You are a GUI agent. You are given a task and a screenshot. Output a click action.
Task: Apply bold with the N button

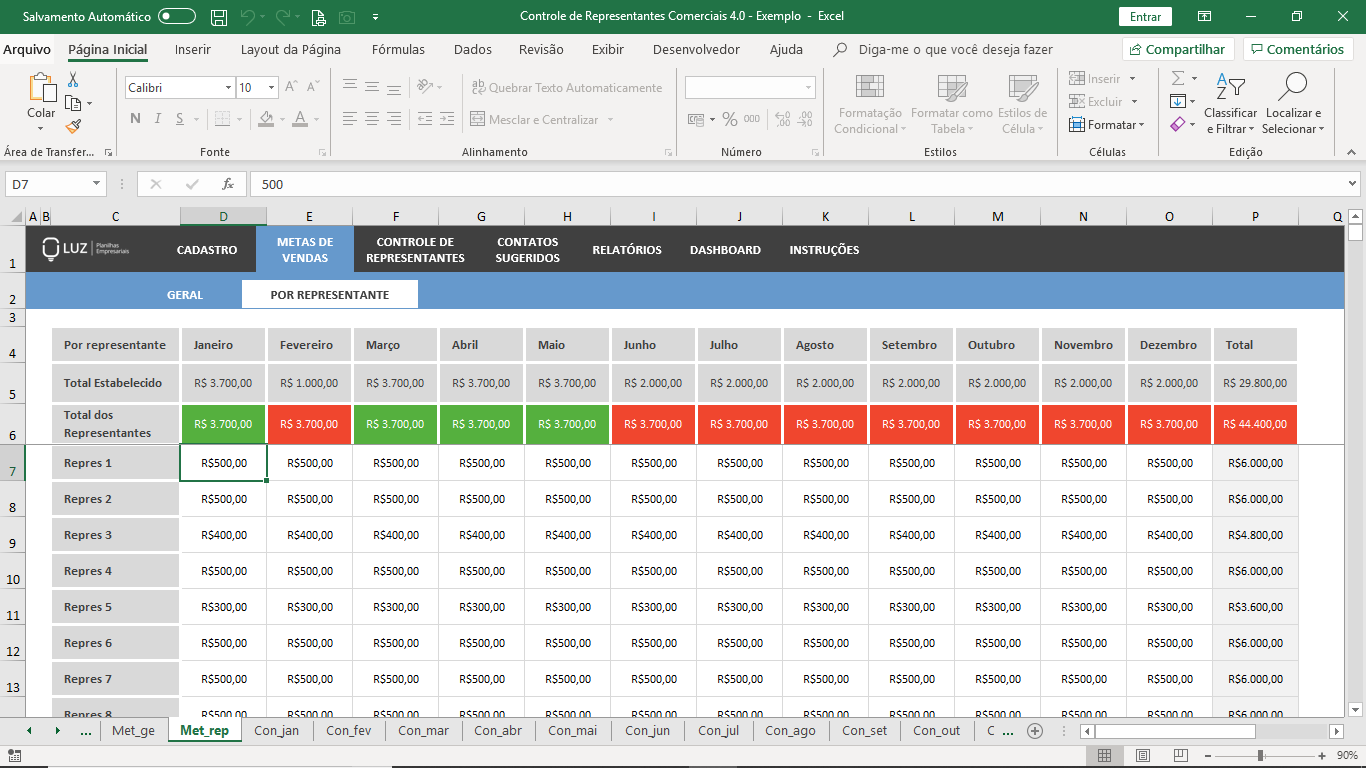[135, 119]
